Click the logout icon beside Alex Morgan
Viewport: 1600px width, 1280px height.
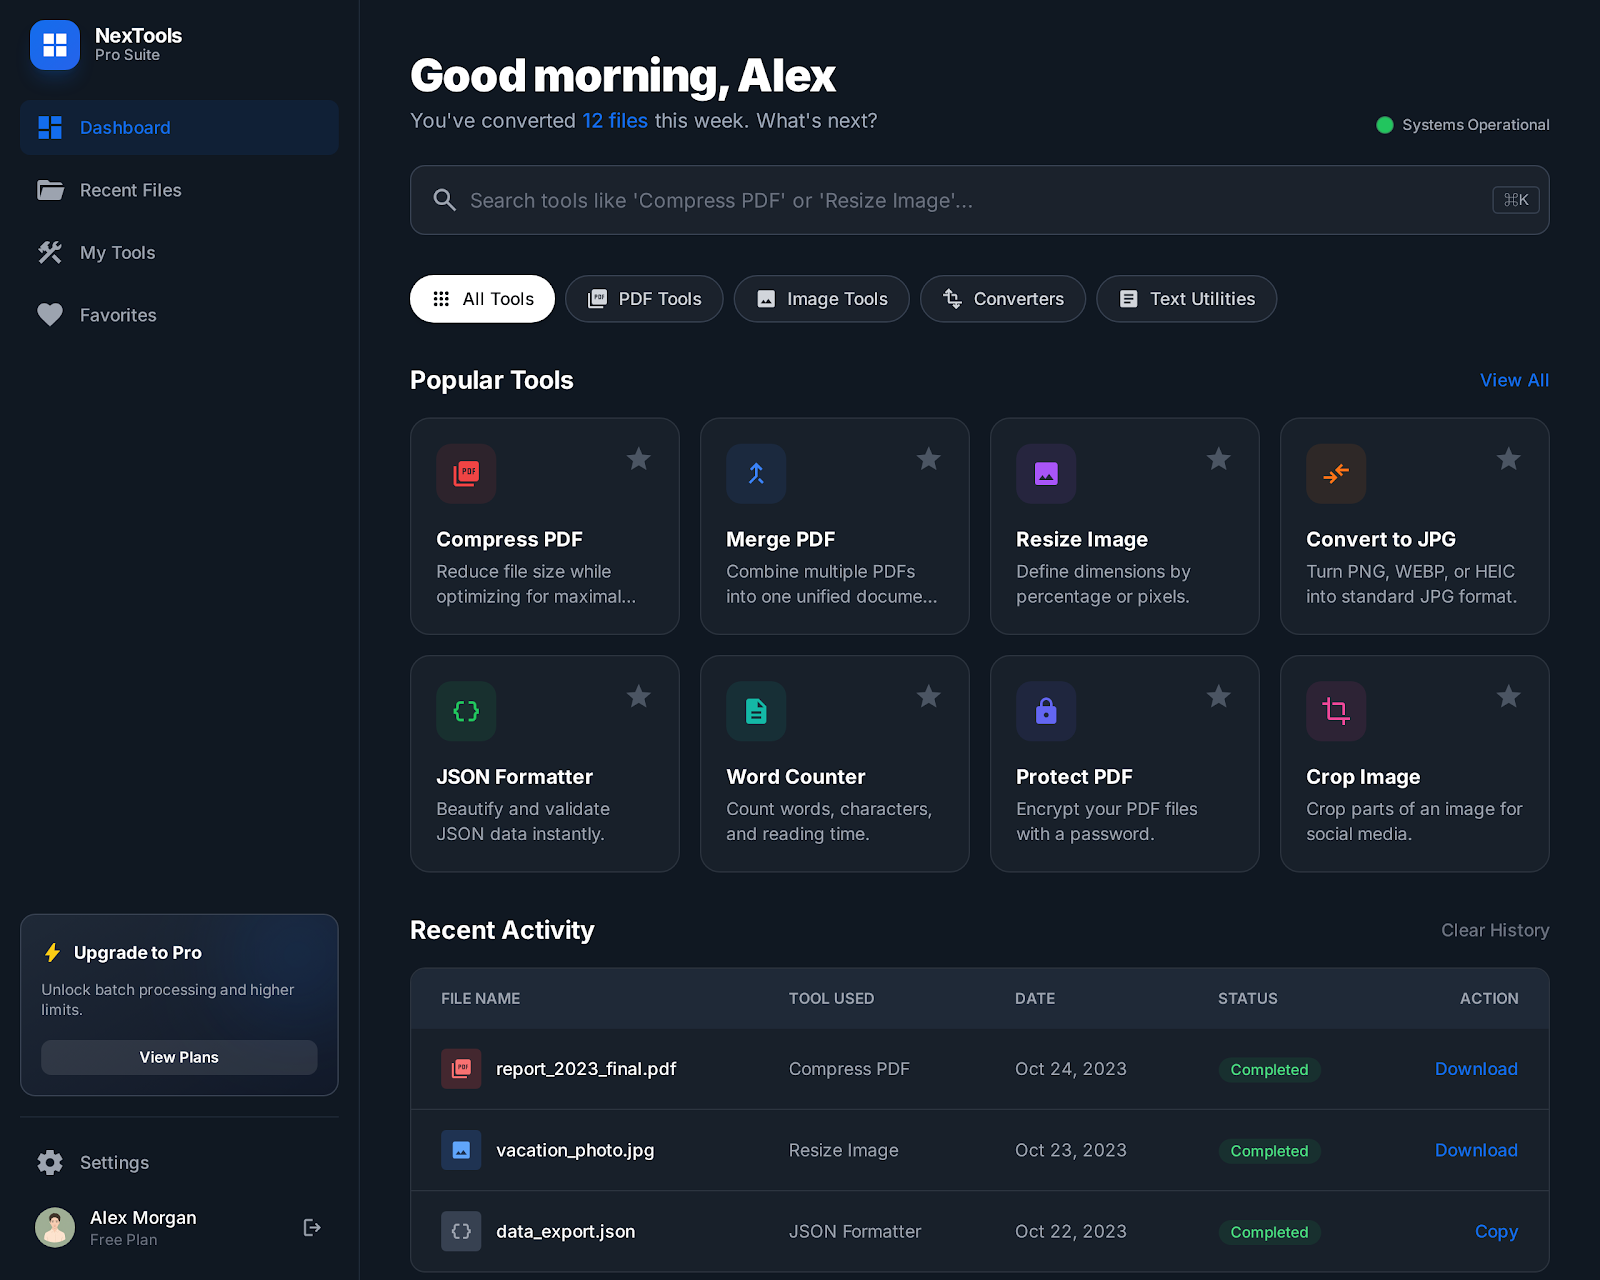311,1227
